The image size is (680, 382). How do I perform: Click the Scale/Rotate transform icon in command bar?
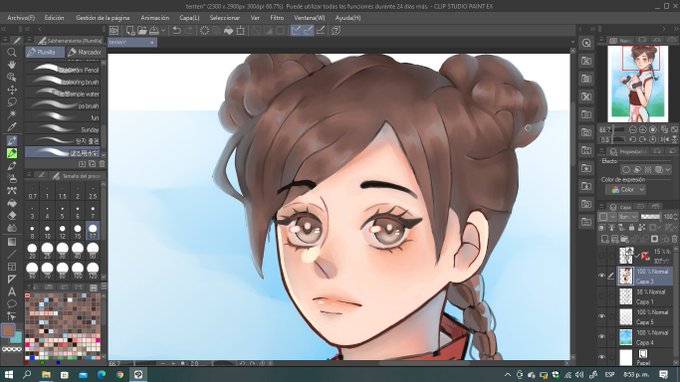point(240,30)
